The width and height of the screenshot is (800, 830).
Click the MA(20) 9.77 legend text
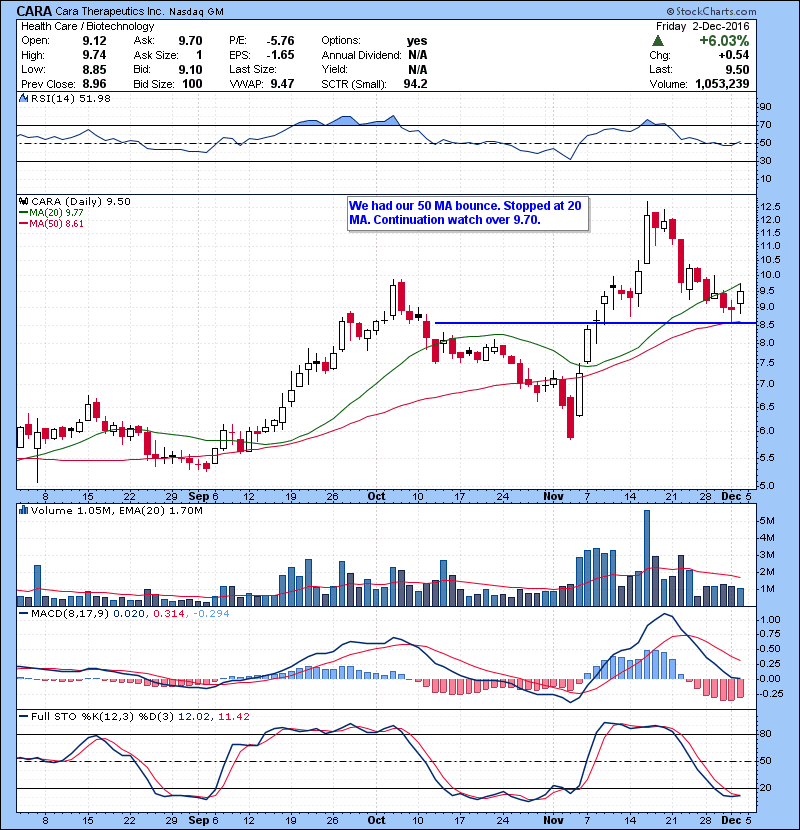click(57, 213)
